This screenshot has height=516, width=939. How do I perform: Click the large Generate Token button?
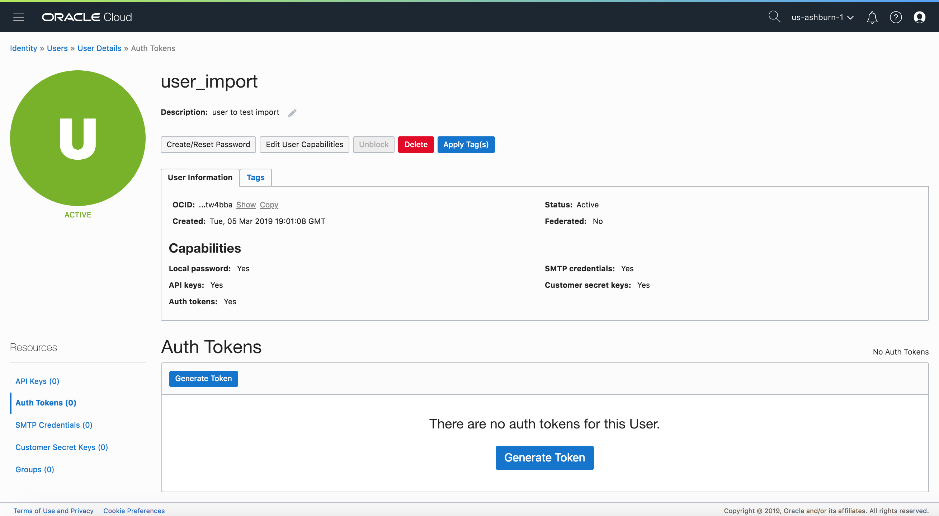(545, 458)
